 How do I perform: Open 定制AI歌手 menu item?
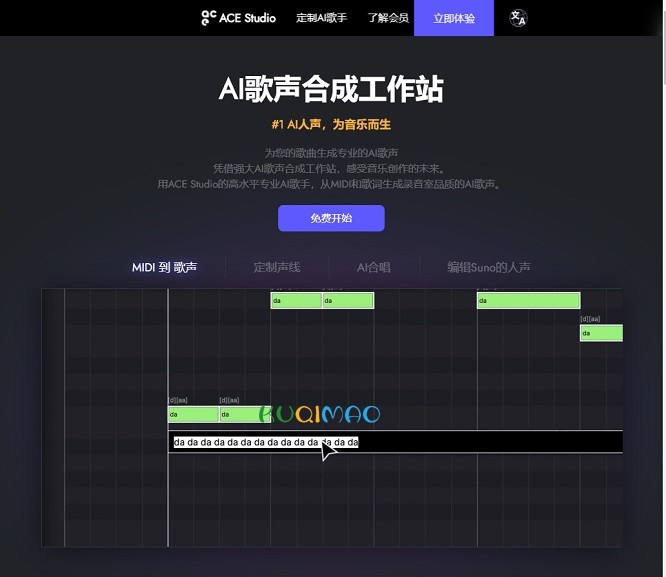pyautogui.click(x=322, y=18)
